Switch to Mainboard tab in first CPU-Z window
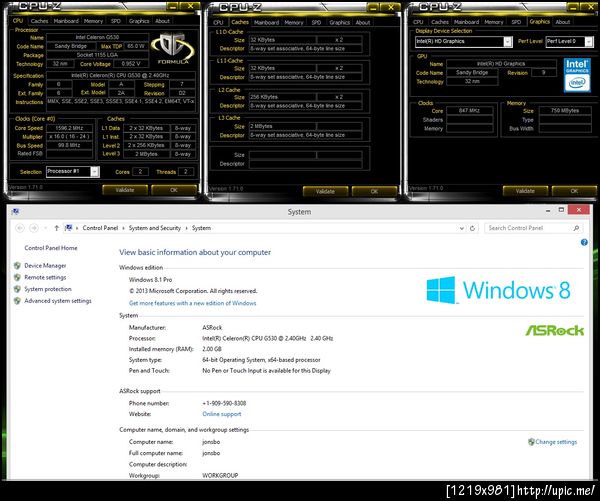 (x=66, y=21)
